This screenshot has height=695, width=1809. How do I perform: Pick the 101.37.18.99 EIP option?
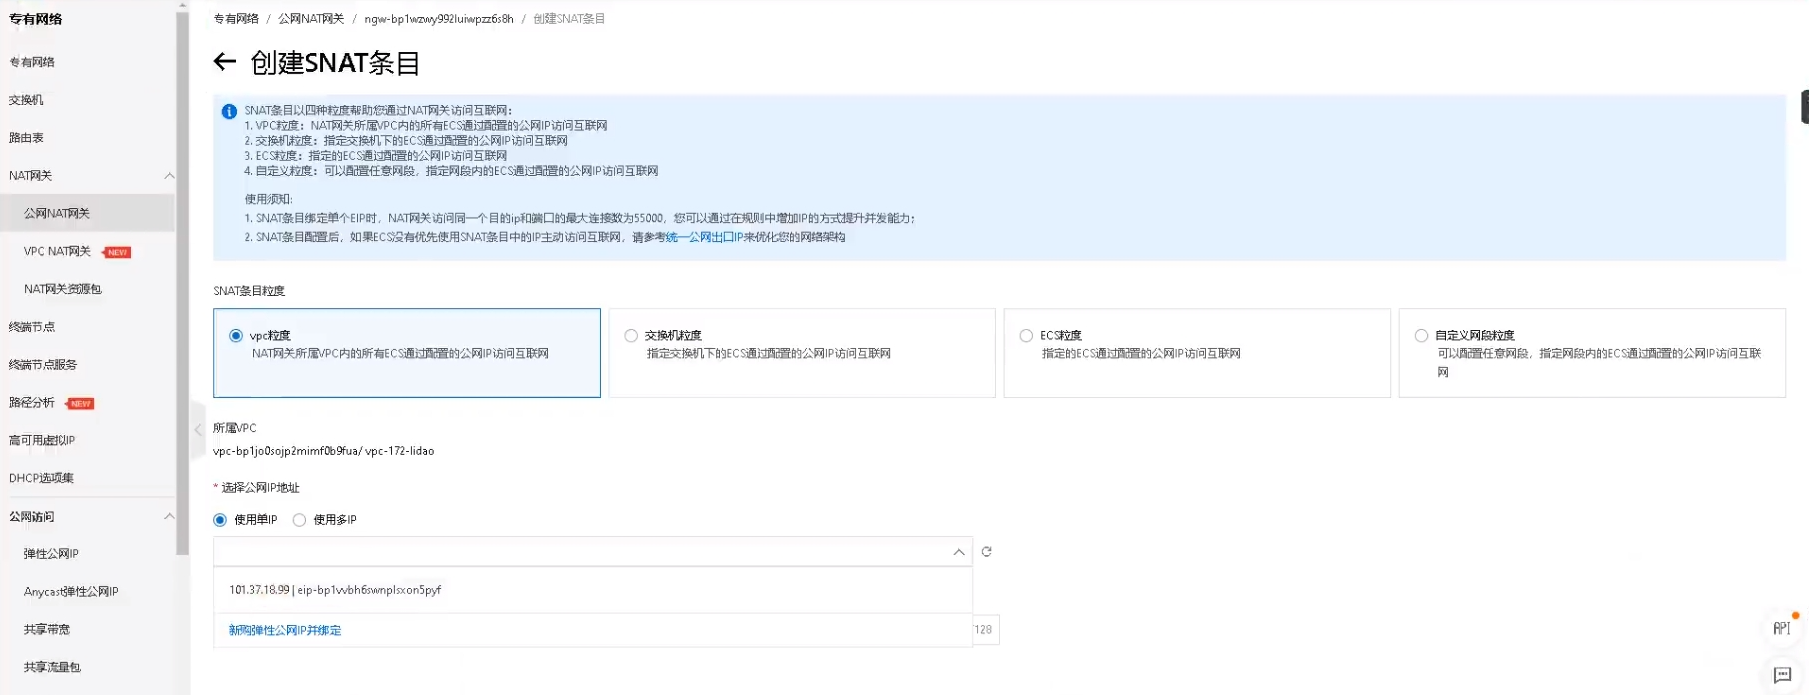pyautogui.click(x=335, y=590)
